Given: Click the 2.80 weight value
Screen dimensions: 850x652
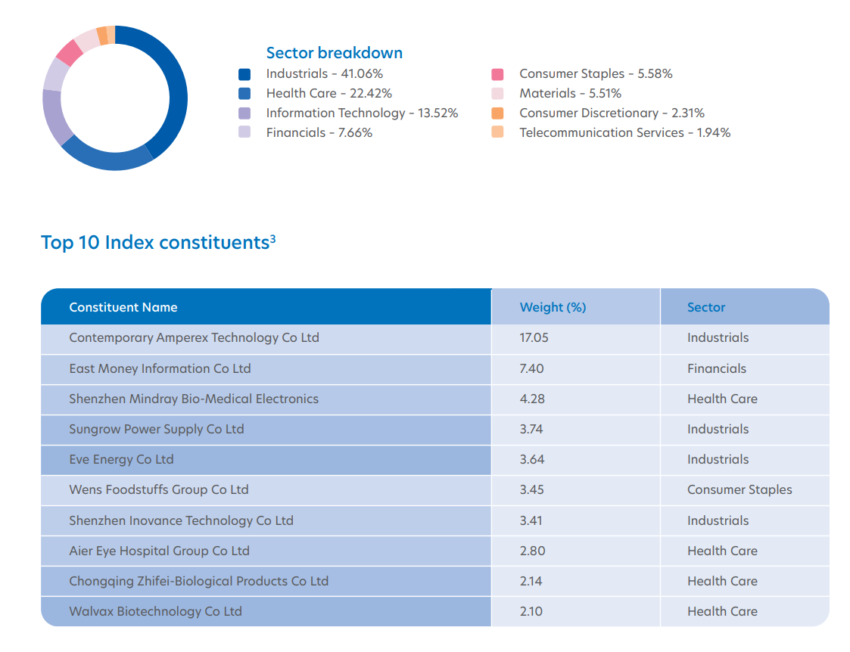Looking at the screenshot, I should [533, 551].
